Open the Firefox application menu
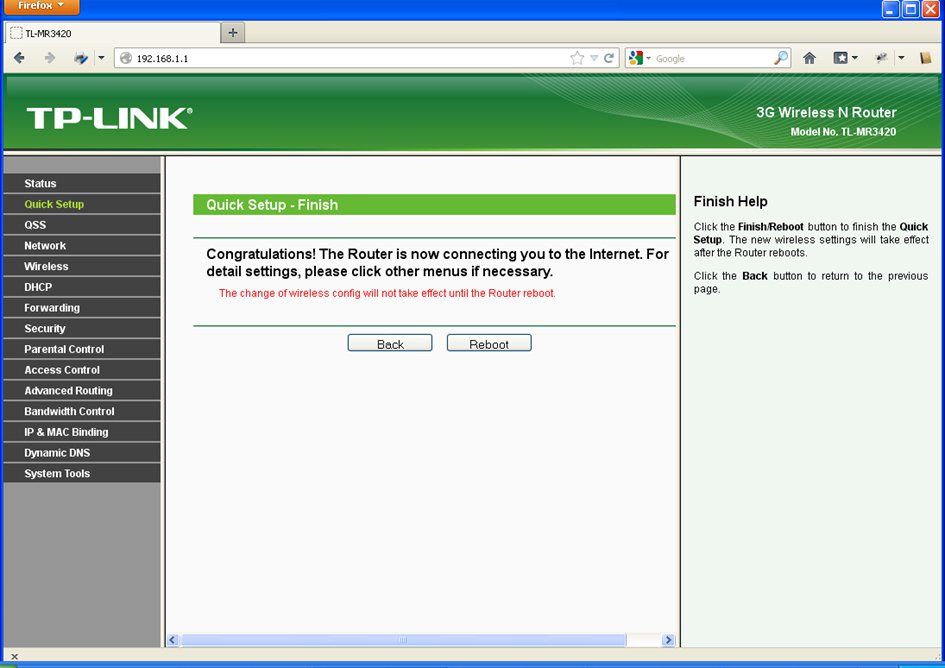945x668 pixels. click(41, 7)
